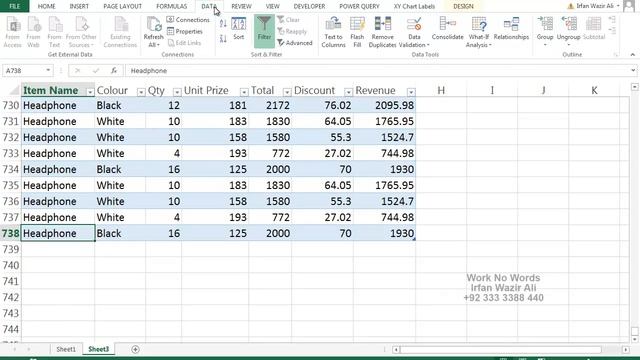Click Remove Duplicates

click(x=382, y=32)
